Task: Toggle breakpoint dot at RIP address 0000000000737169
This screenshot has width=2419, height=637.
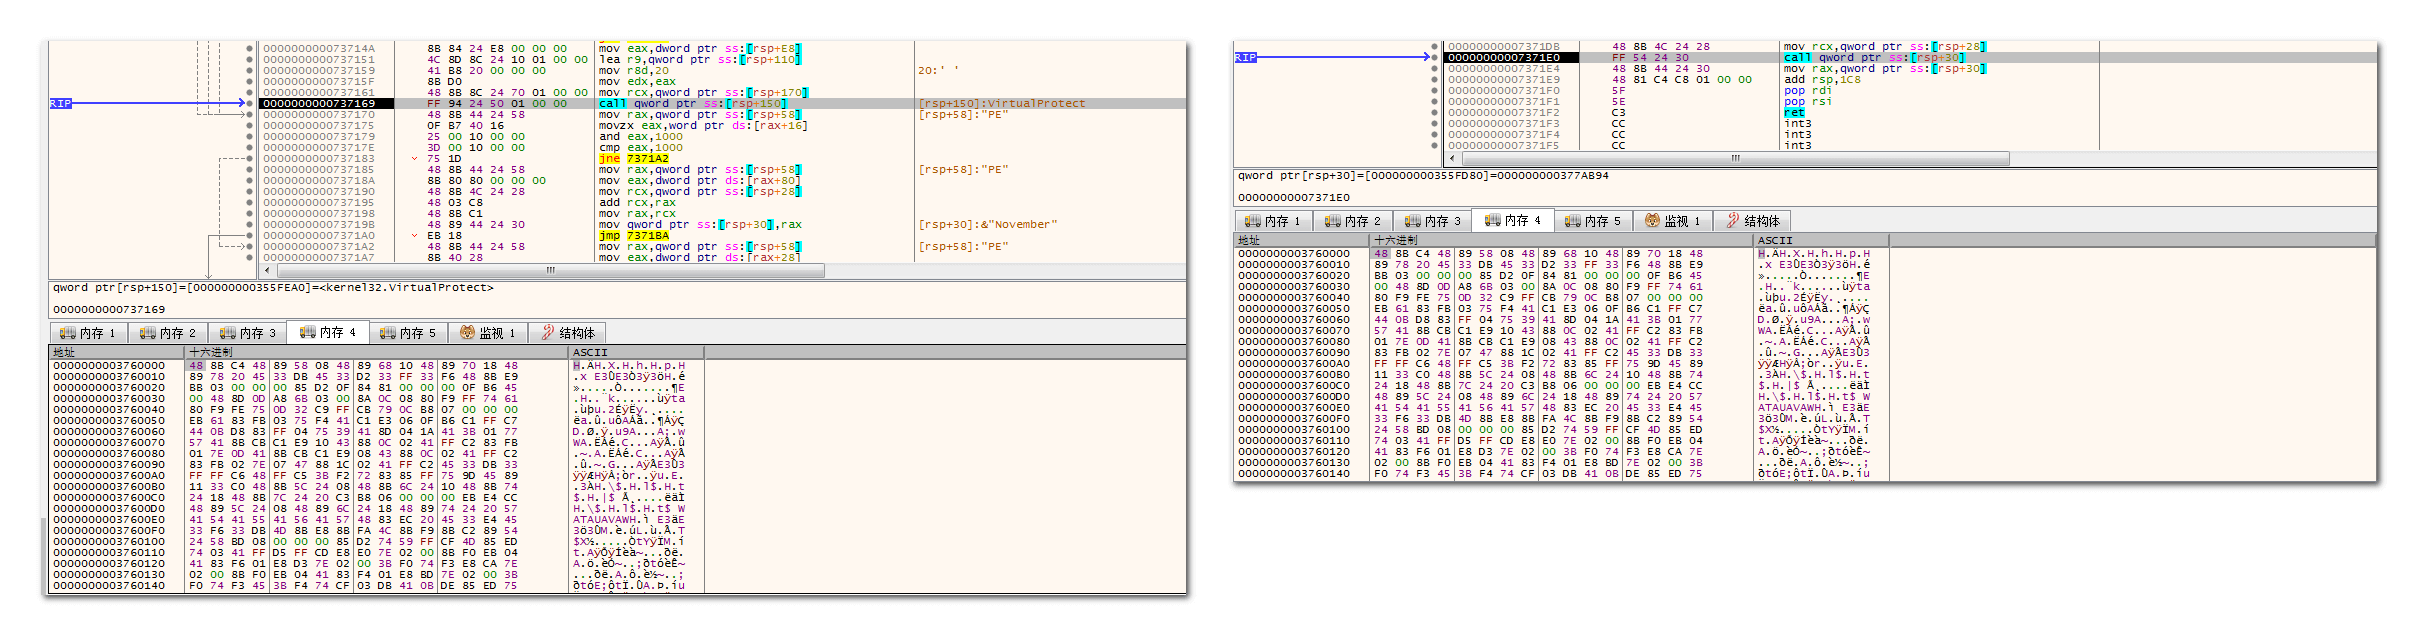Action: [250, 103]
